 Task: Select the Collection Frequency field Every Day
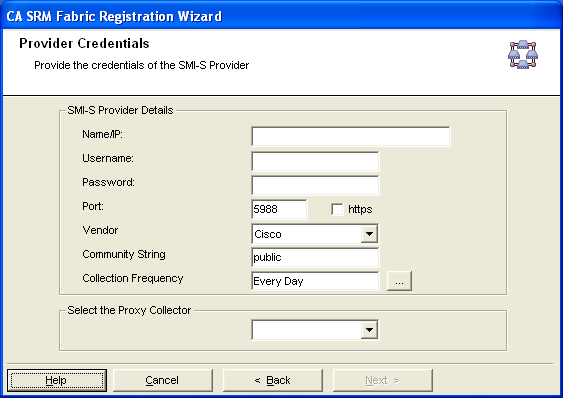[x=315, y=281]
